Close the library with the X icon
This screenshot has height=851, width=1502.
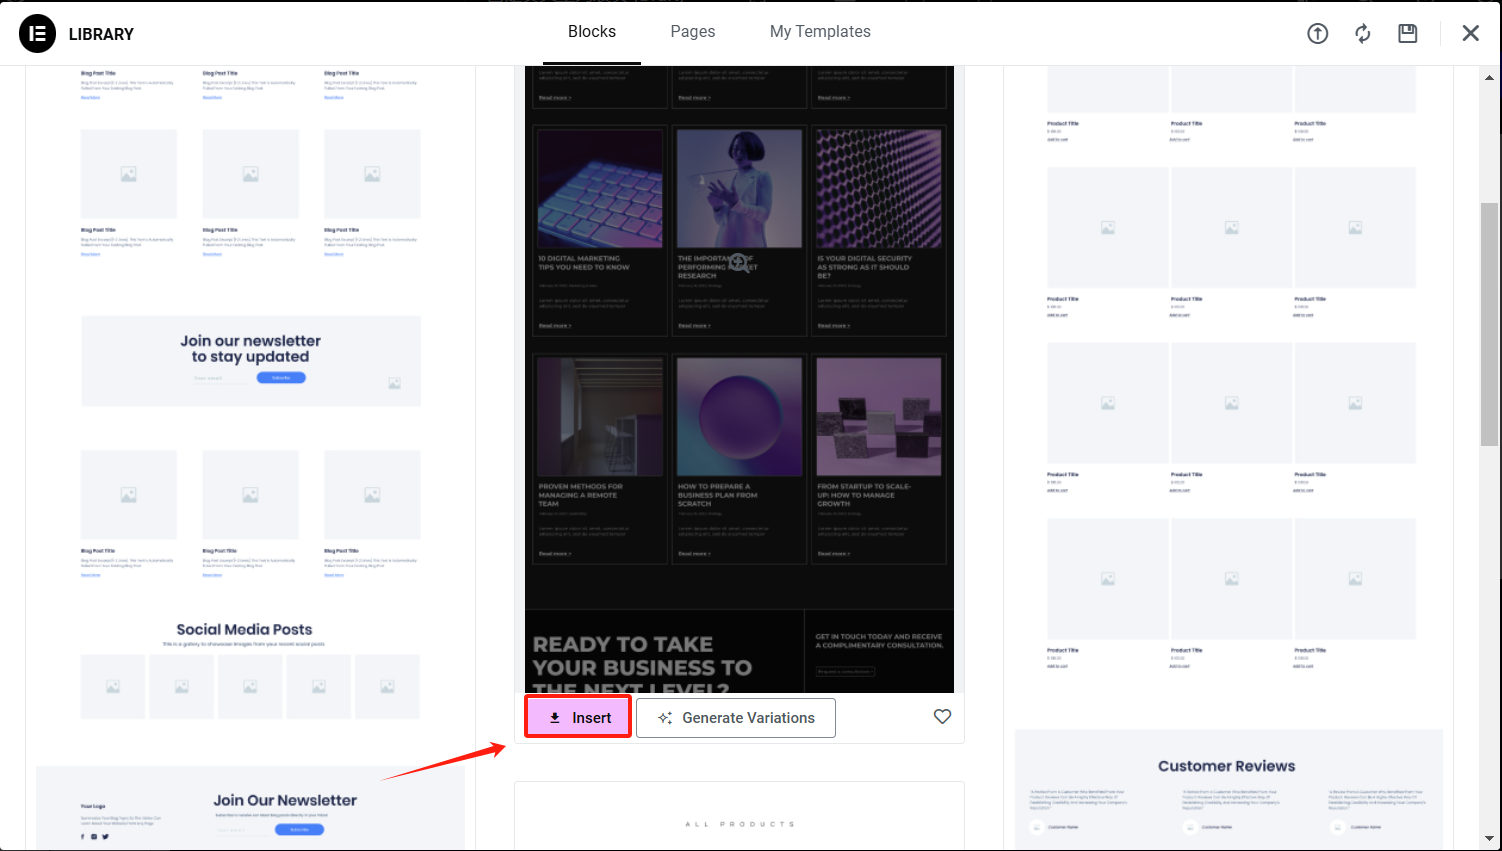tap(1470, 33)
